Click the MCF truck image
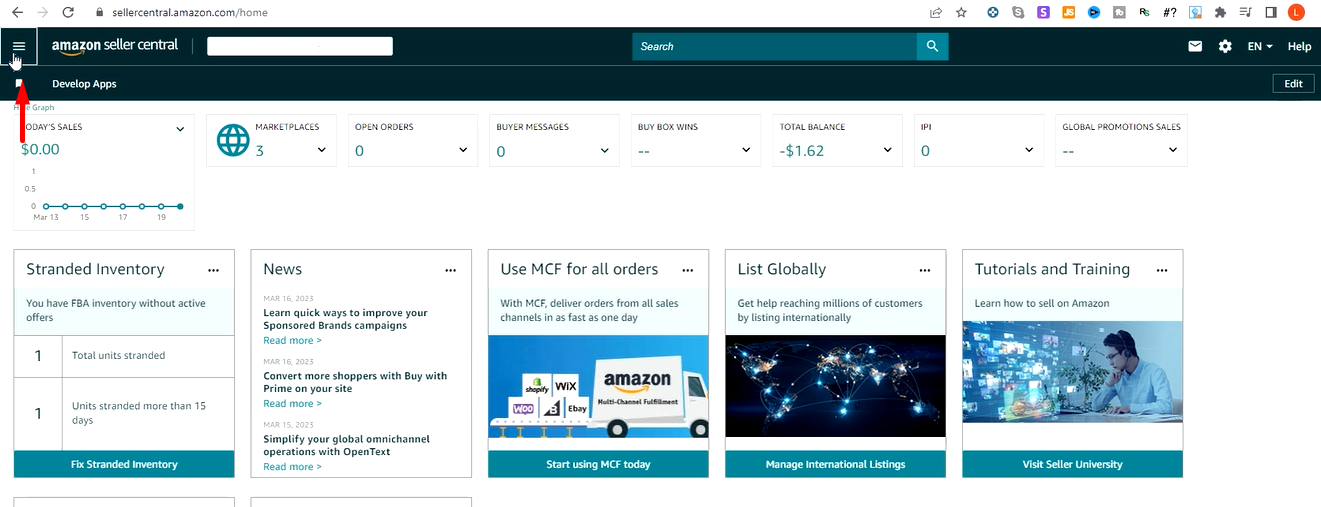Viewport: 1321px width, 507px height. pos(598,386)
